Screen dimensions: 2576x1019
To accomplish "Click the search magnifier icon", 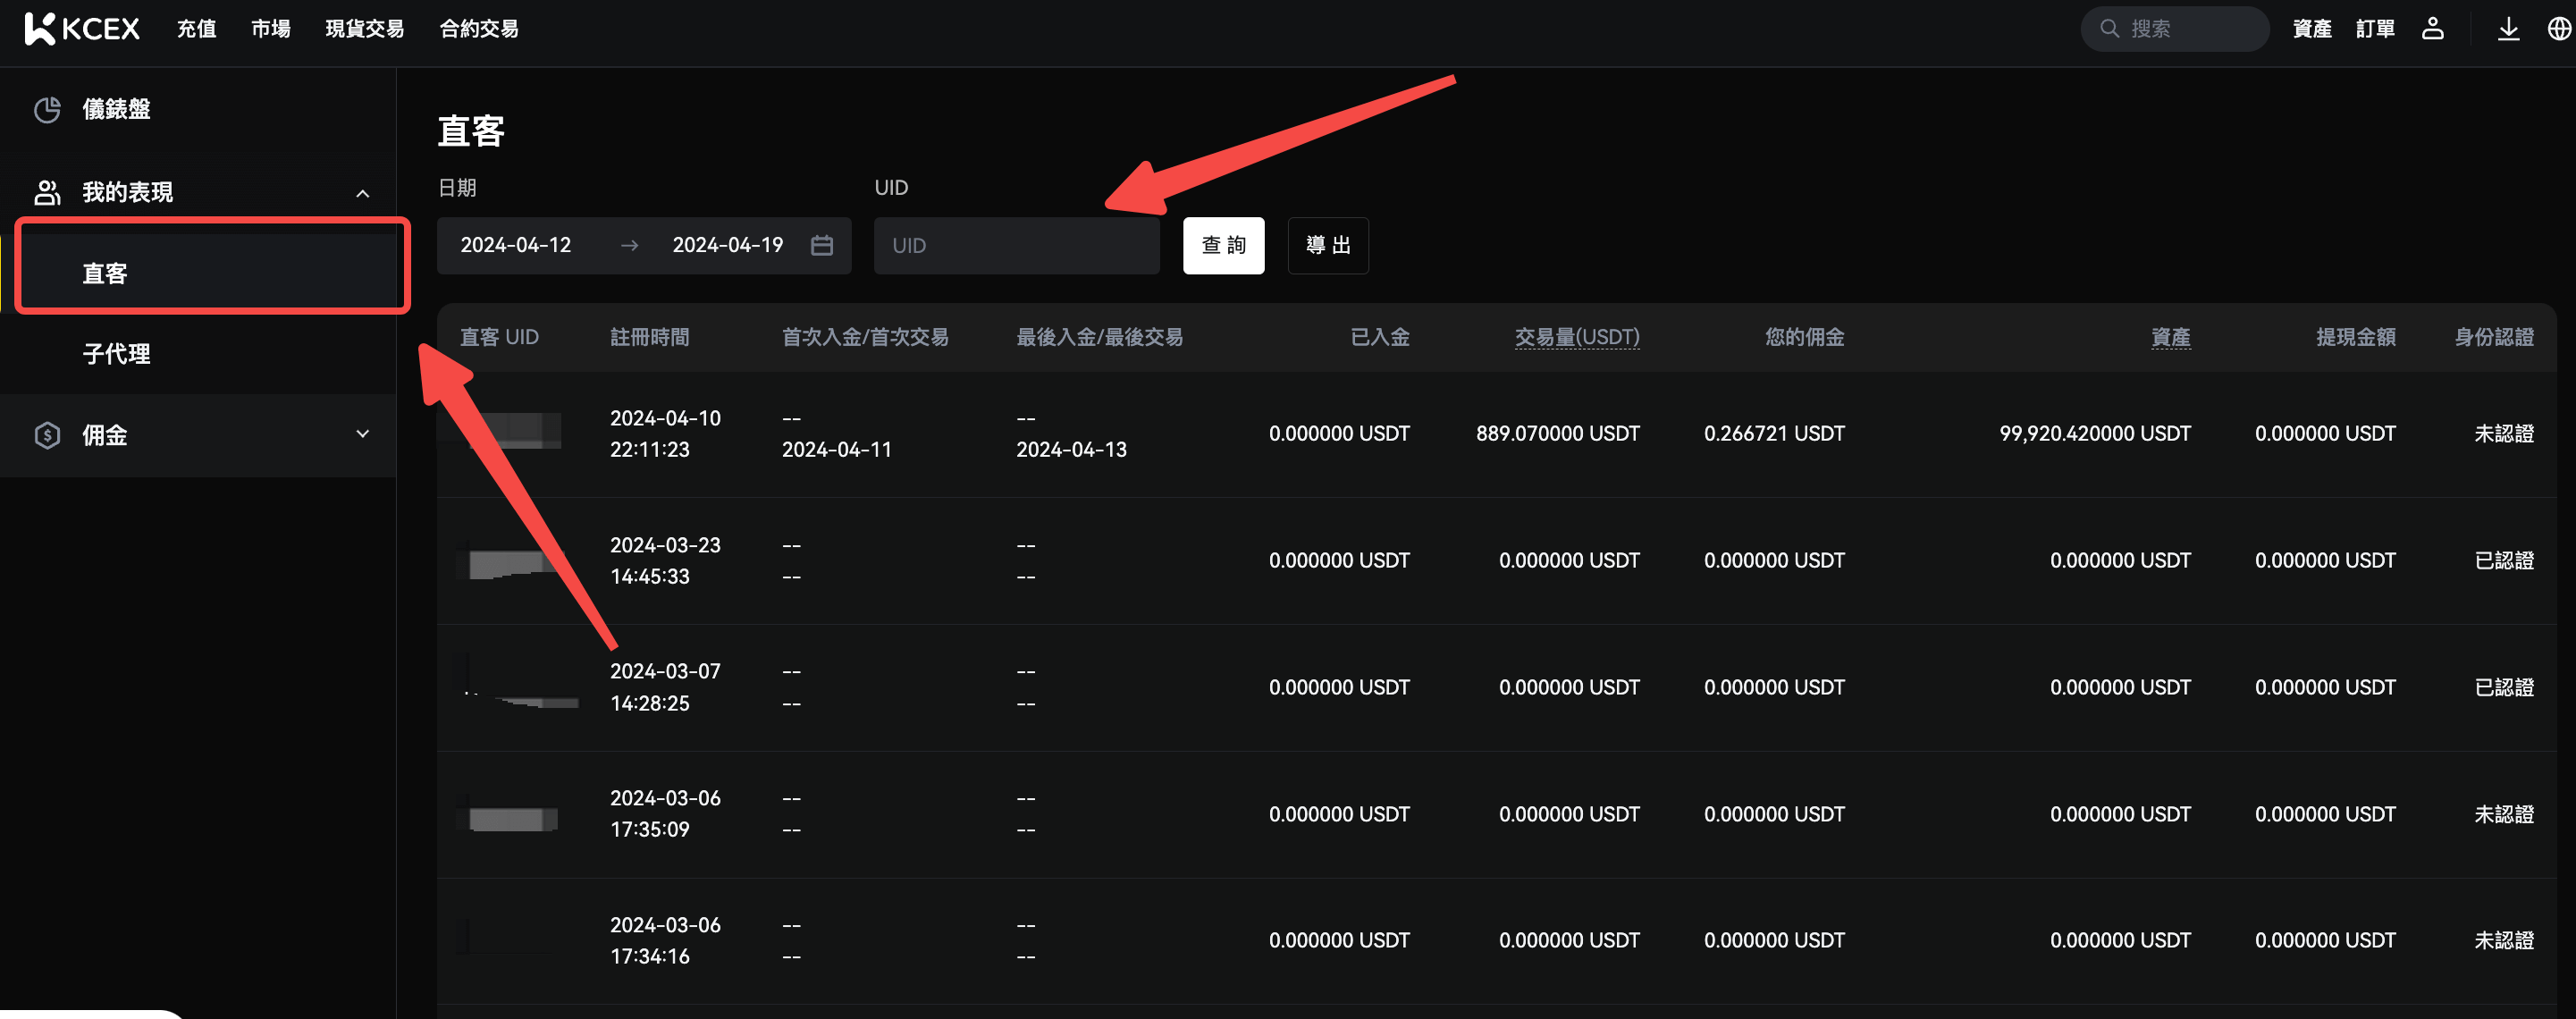I will pyautogui.click(x=2109, y=29).
